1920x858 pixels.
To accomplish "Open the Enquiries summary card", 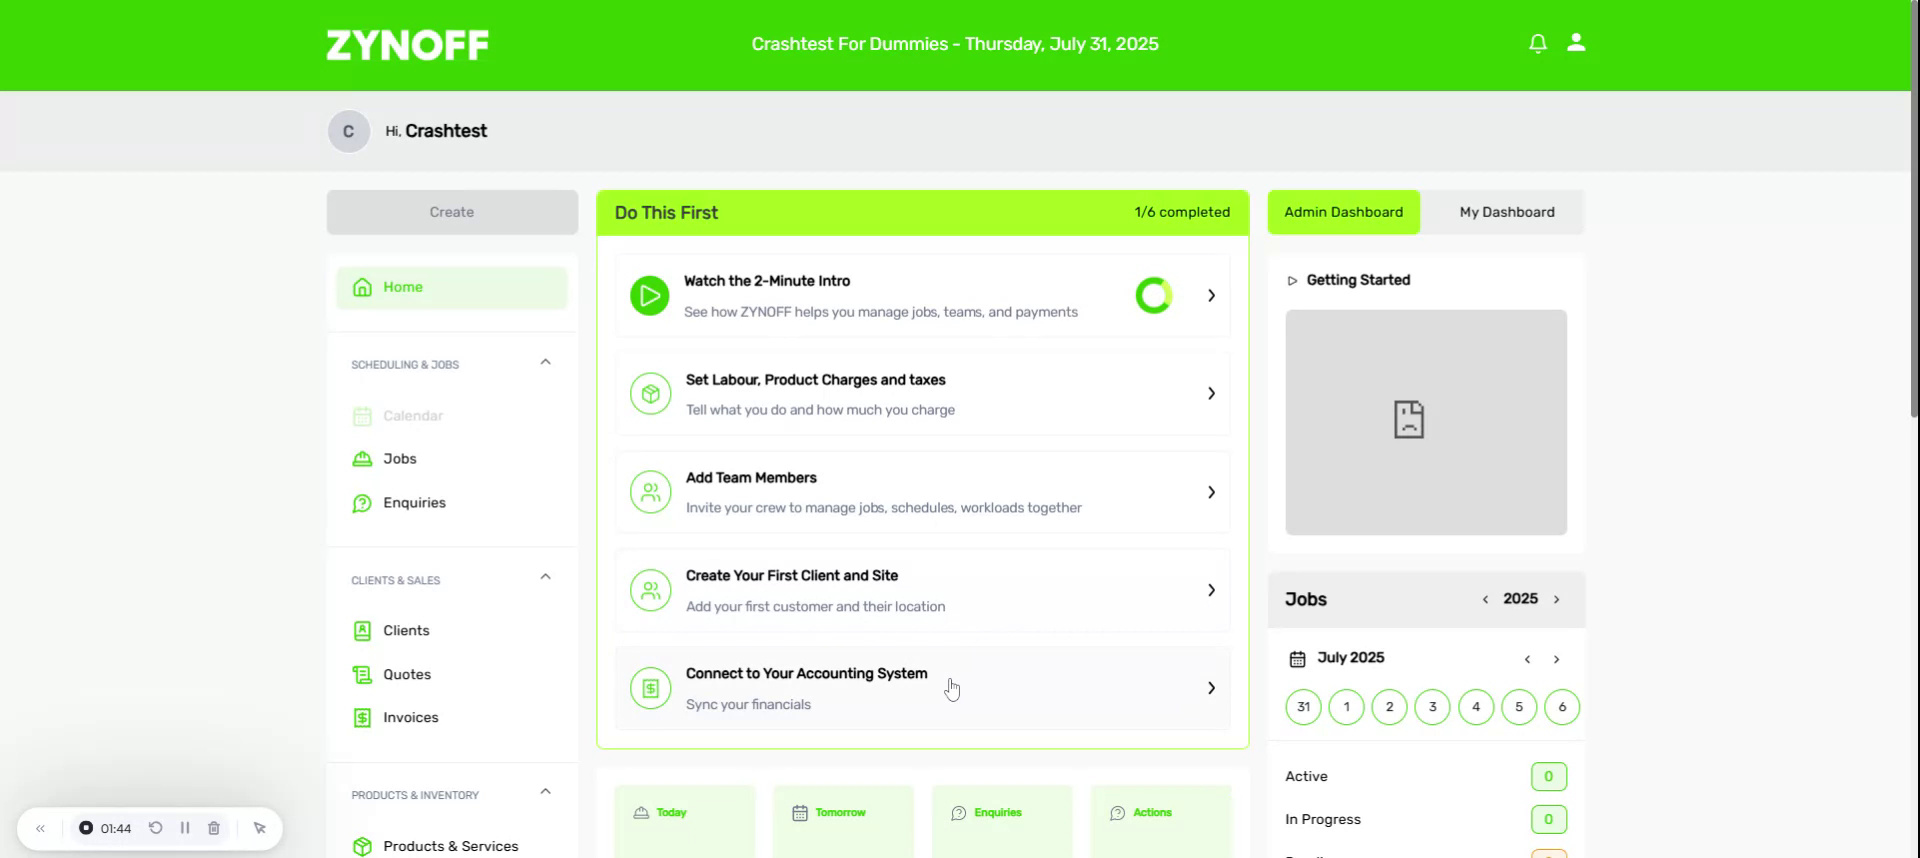I will pyautogui.click(x=1002, y=821).
